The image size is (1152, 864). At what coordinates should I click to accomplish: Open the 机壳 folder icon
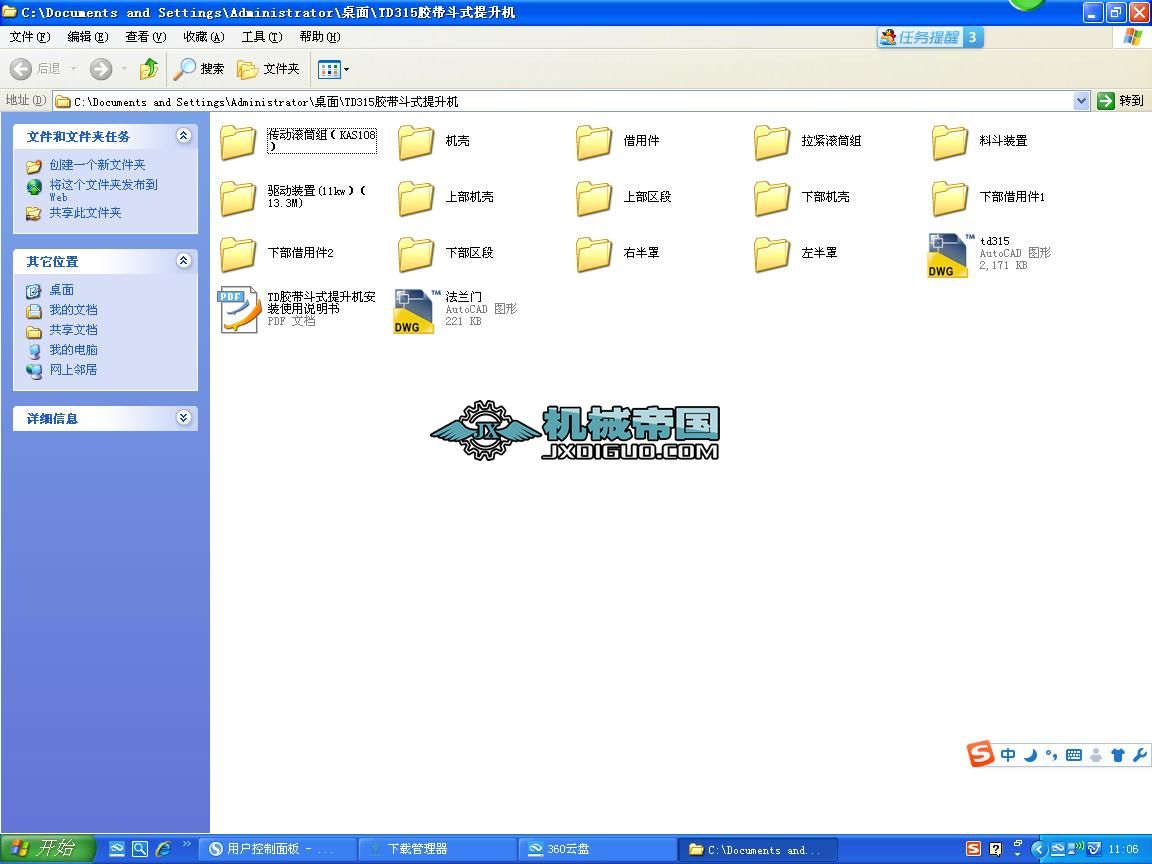(x=416, y=142)
